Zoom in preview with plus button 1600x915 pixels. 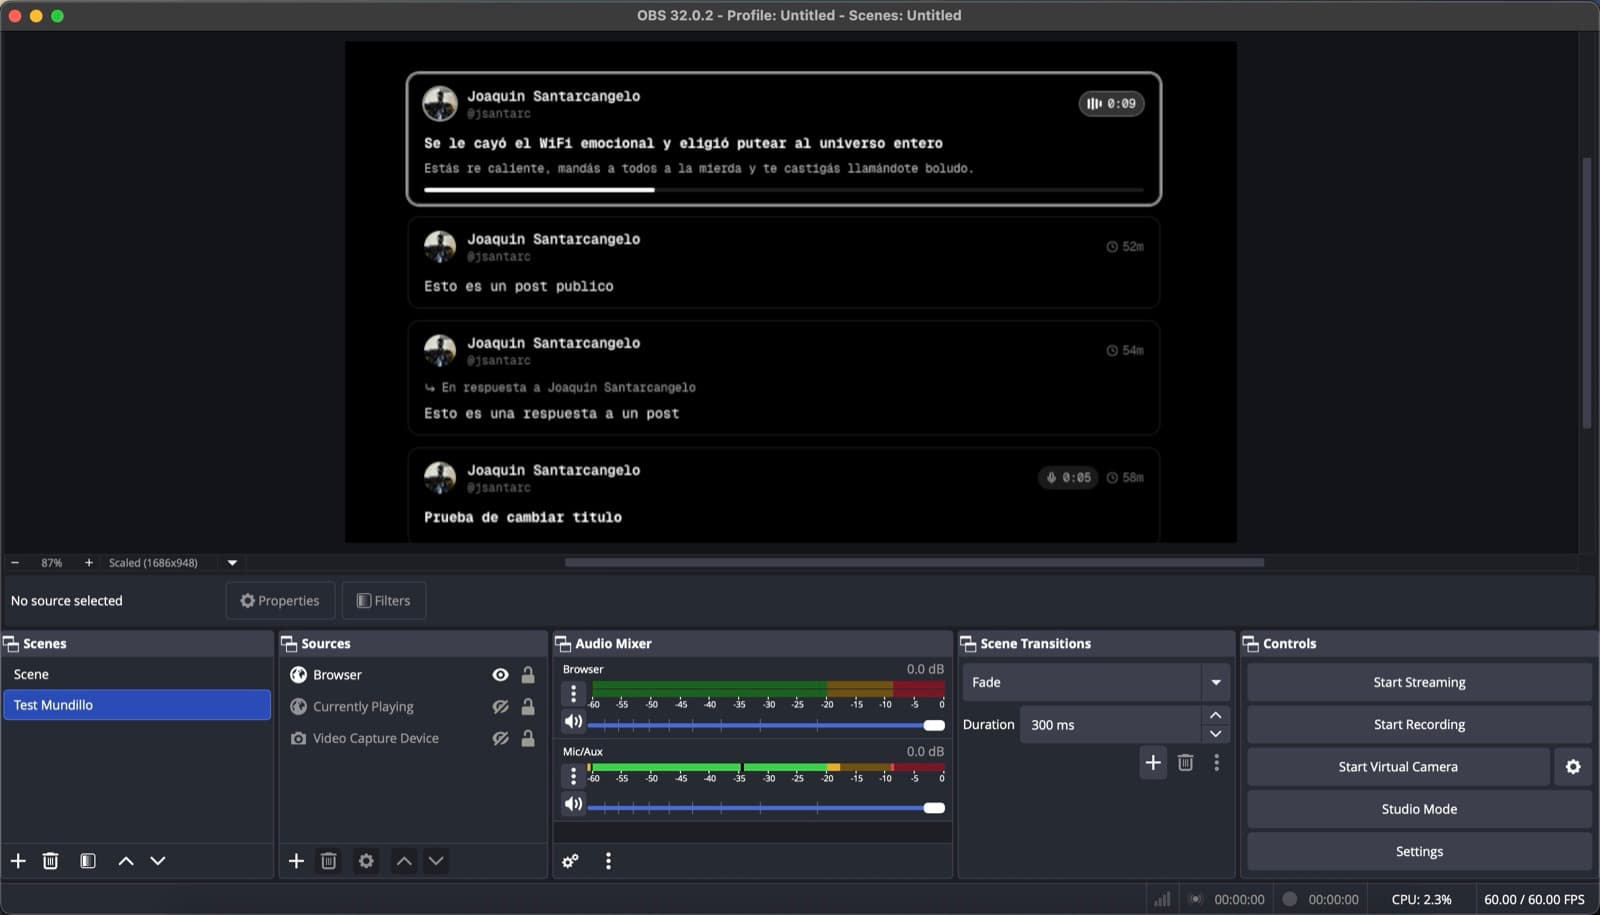click(x=89, y=563)
